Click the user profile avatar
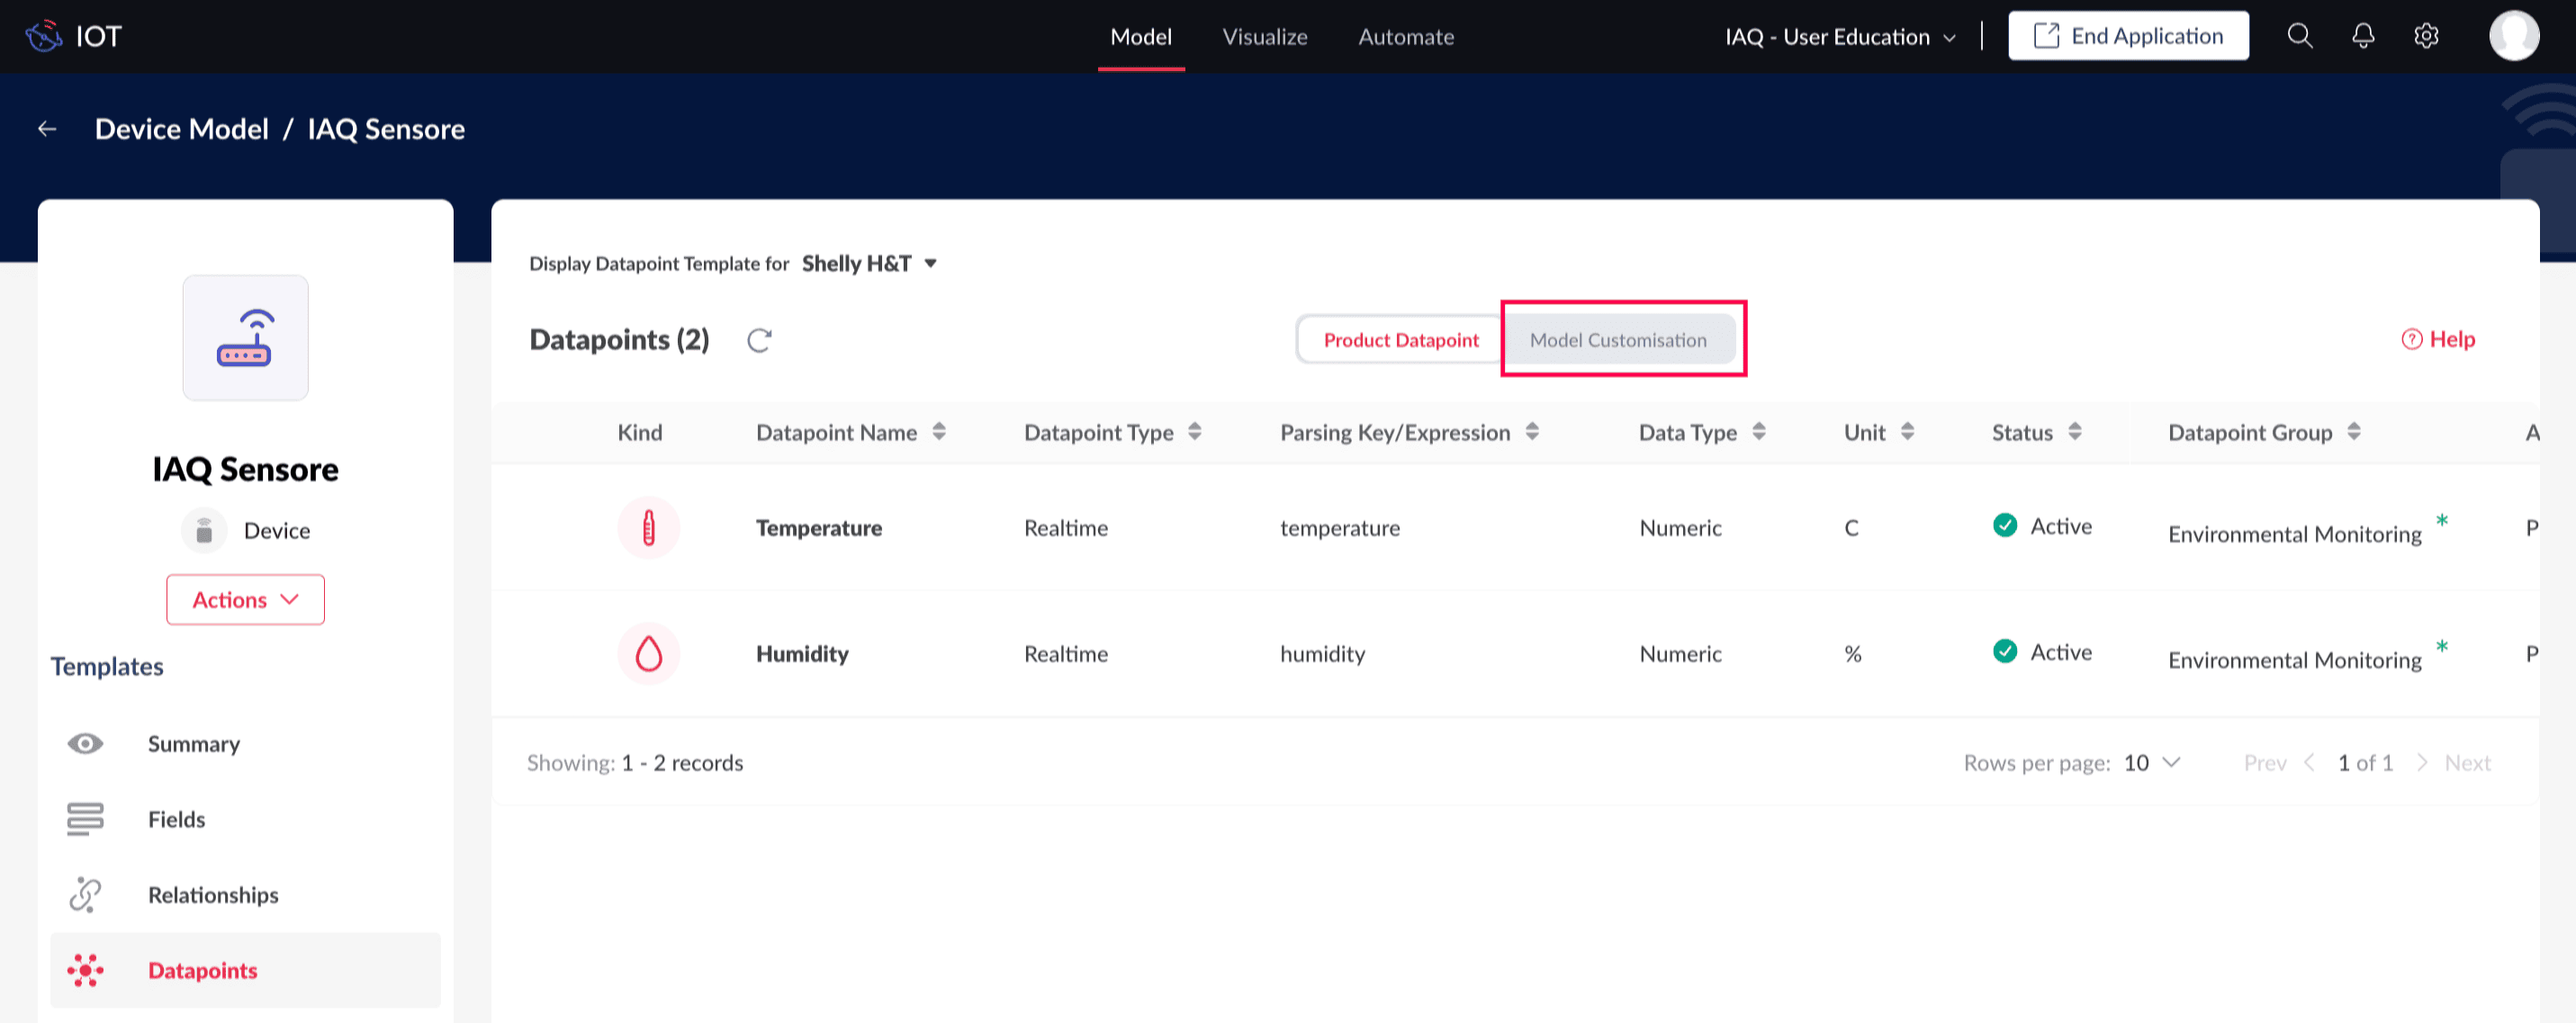2576x1023 pixels. [x=2513, y=36]
